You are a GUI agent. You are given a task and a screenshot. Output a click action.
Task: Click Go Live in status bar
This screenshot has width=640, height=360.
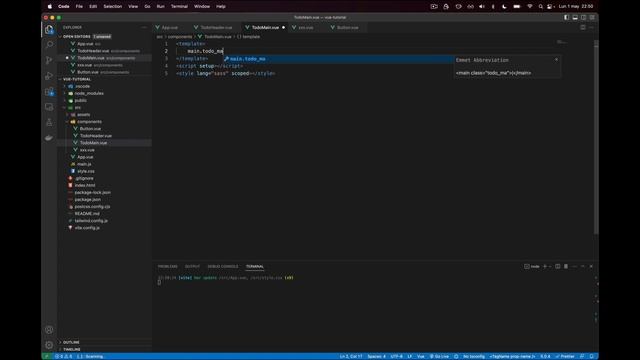[x=439, y=356]
